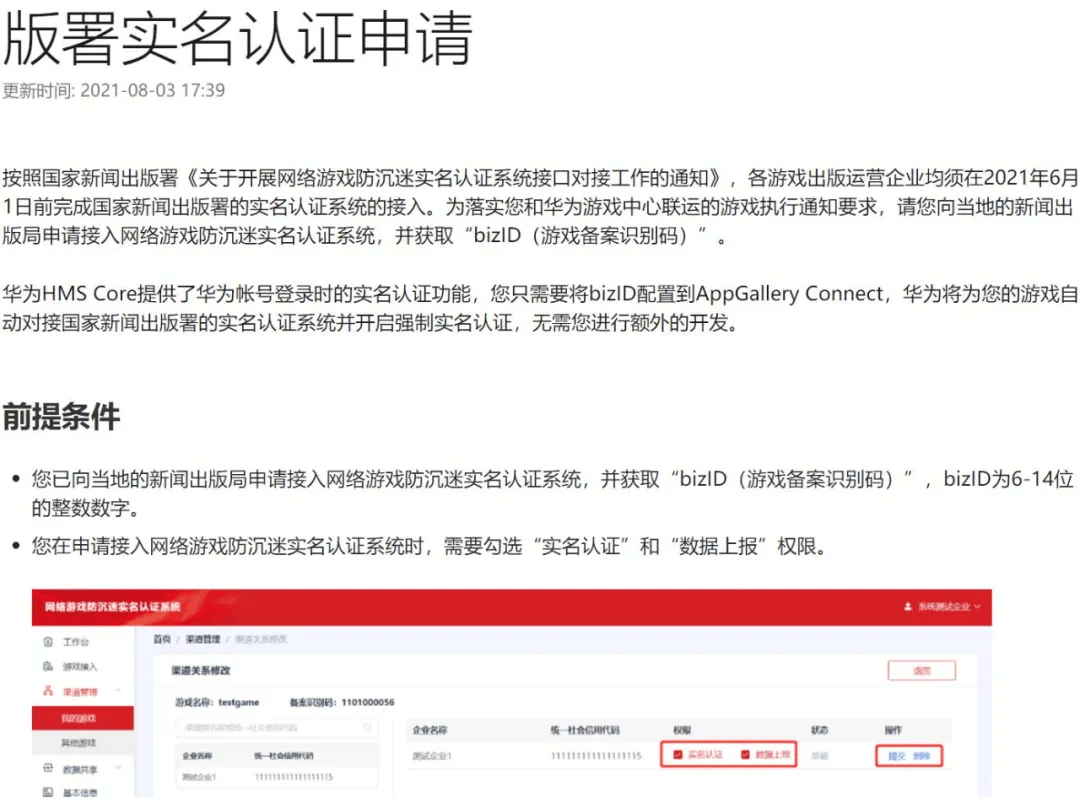Click the 基本信息 sidebar icon
This screenshot has width=1080, height=803.
pos(48,793)
